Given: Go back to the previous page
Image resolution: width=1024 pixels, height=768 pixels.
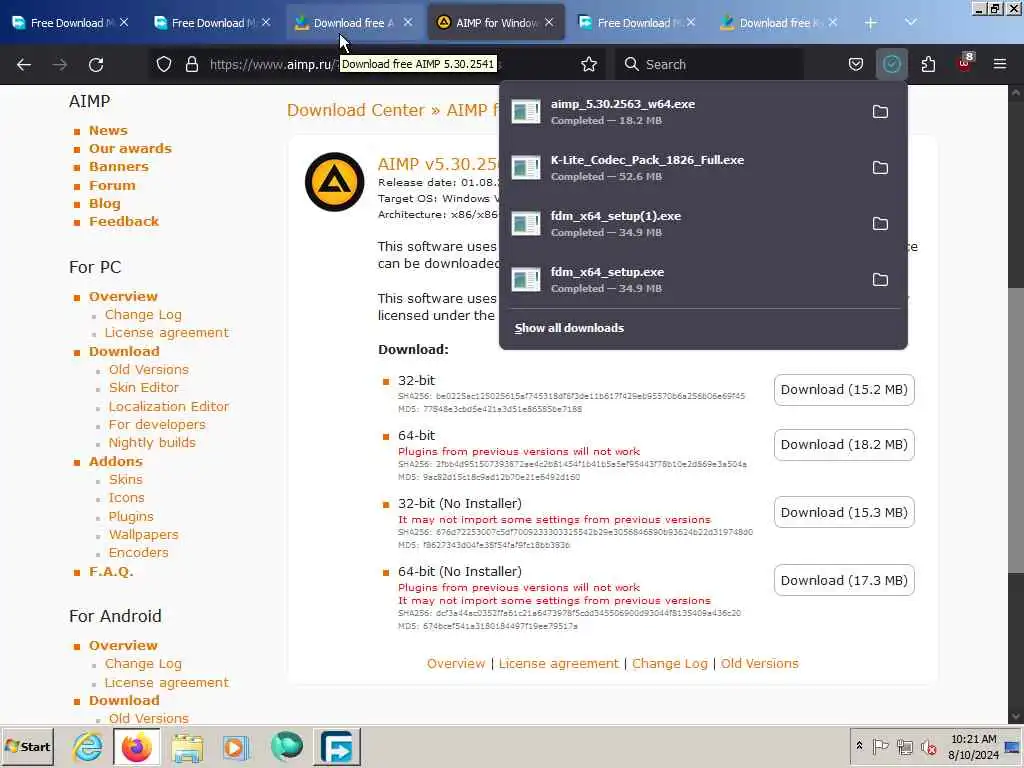Looking at the screenshot, I should [24, 64].
